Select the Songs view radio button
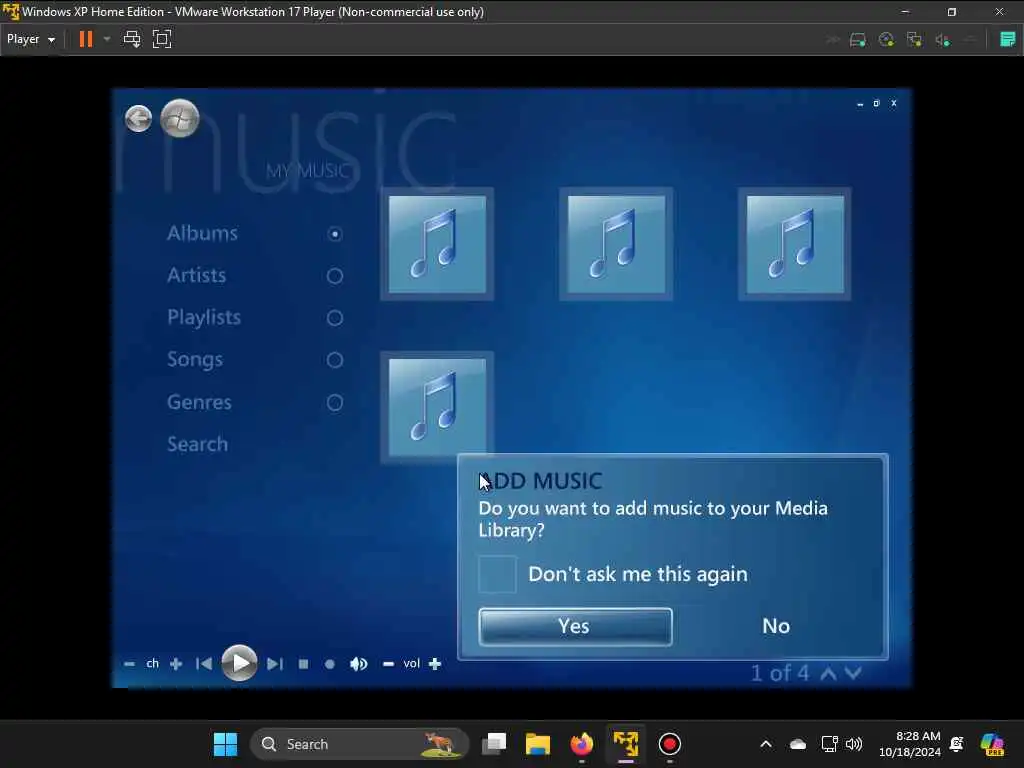Image resolution: width=1024 pixels, height=768 pixels. pyautogui.click(x=334, y=360)
